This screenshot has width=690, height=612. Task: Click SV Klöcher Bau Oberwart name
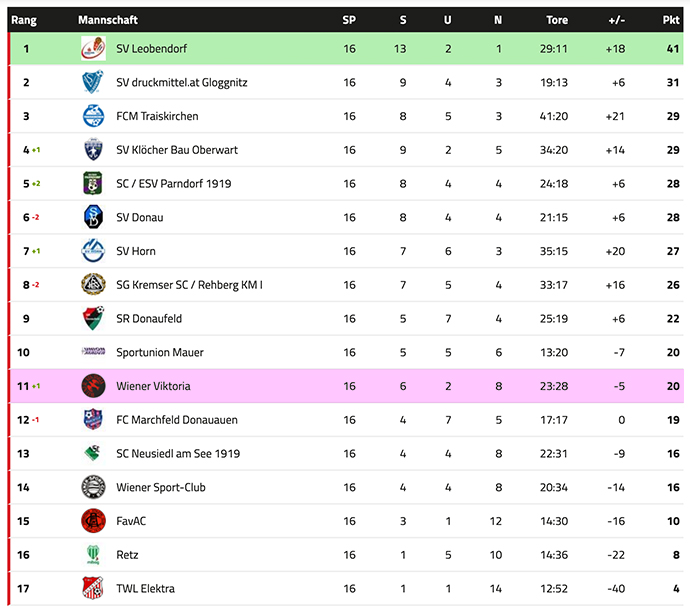coord(177,150)
